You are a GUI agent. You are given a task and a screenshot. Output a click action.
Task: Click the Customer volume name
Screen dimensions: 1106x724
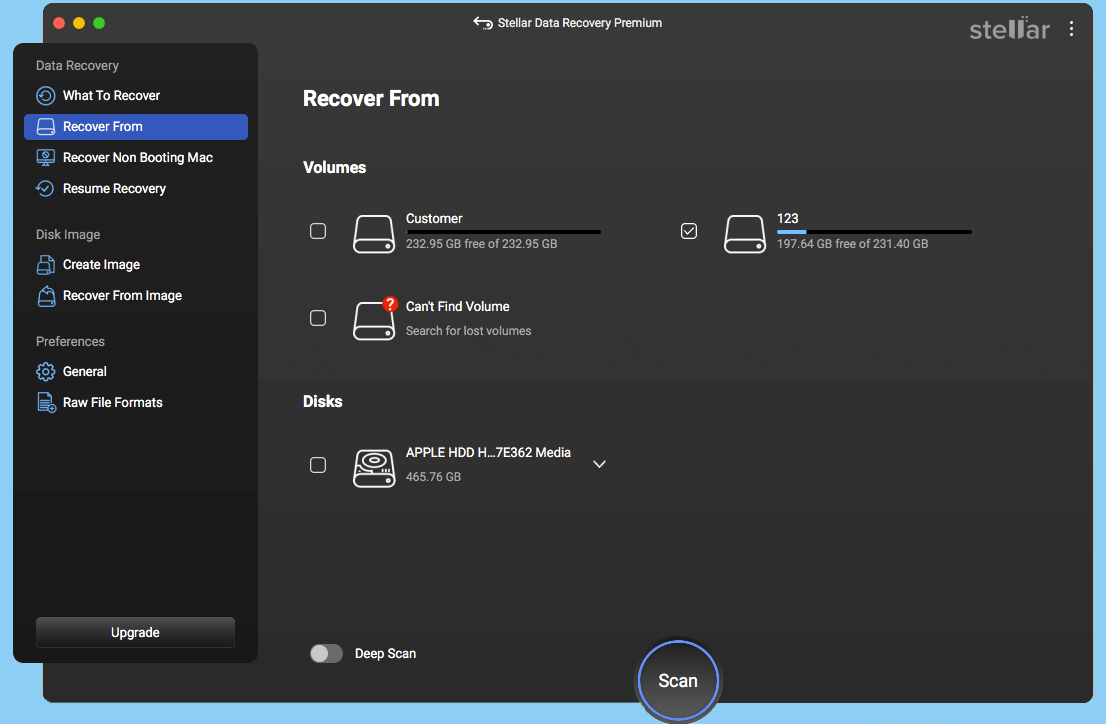(x=434, y=219)
